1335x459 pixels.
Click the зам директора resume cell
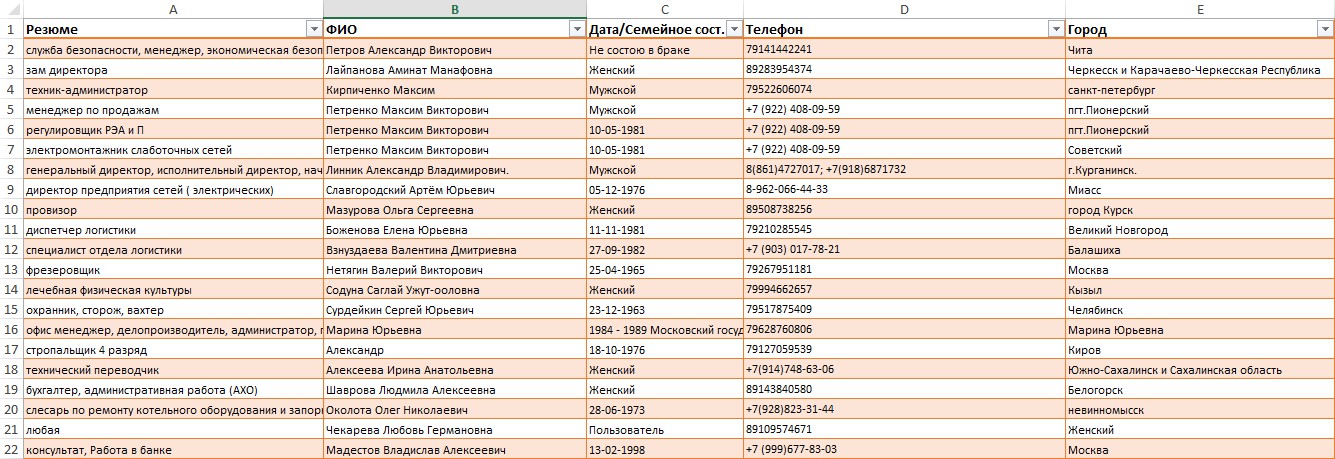click(173, 69)
